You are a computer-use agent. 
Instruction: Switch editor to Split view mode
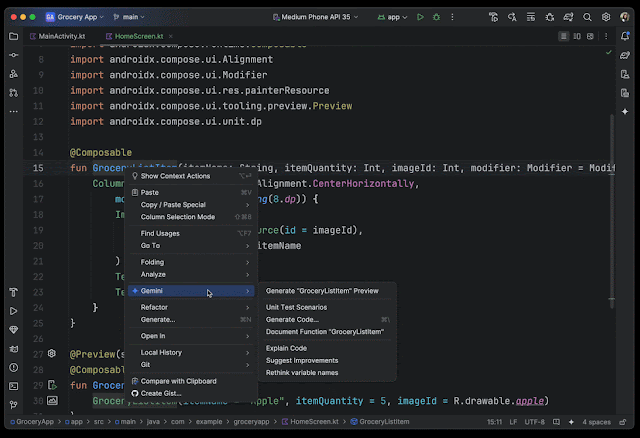[x=579, y=36]
